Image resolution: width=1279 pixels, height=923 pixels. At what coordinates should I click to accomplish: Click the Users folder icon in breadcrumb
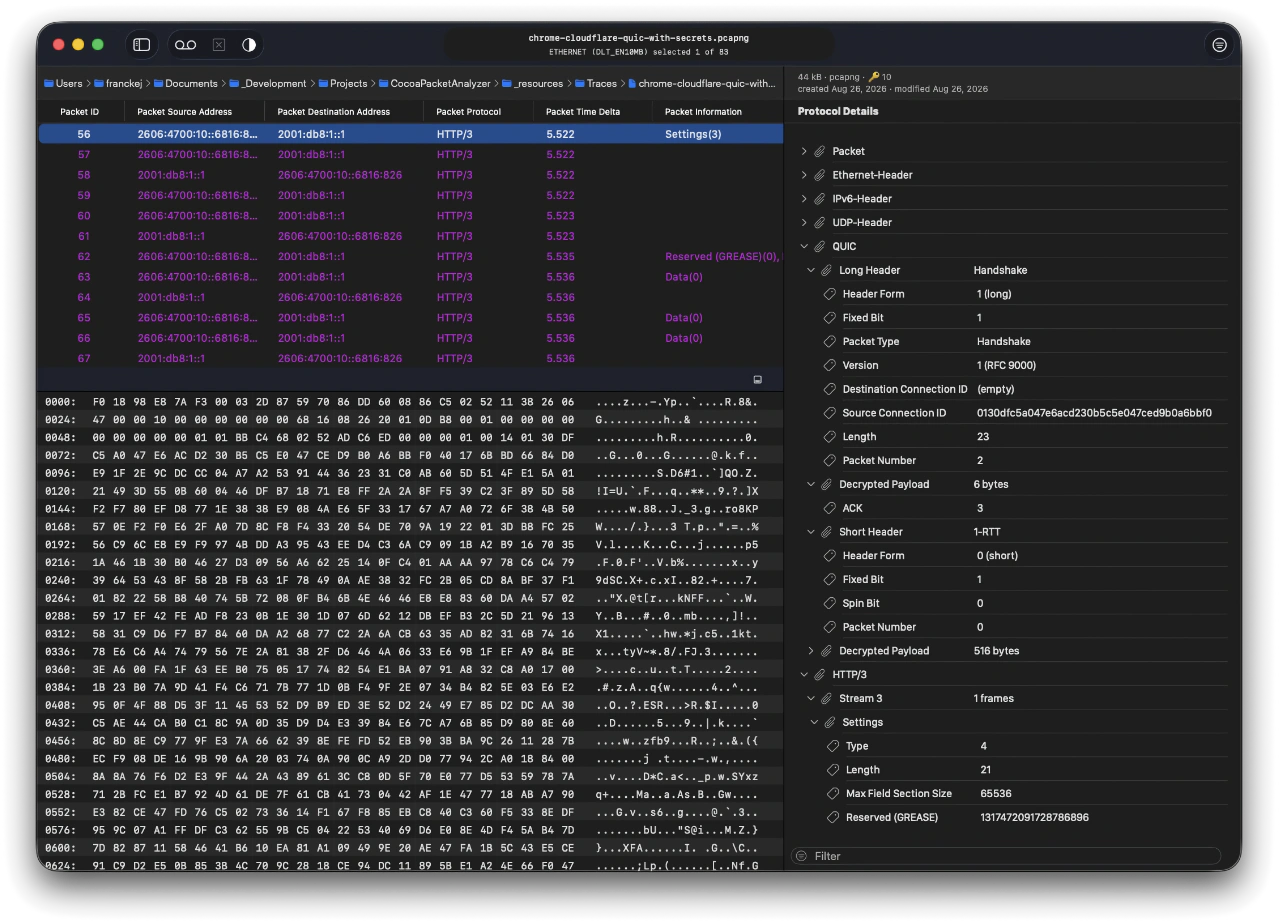48,84
